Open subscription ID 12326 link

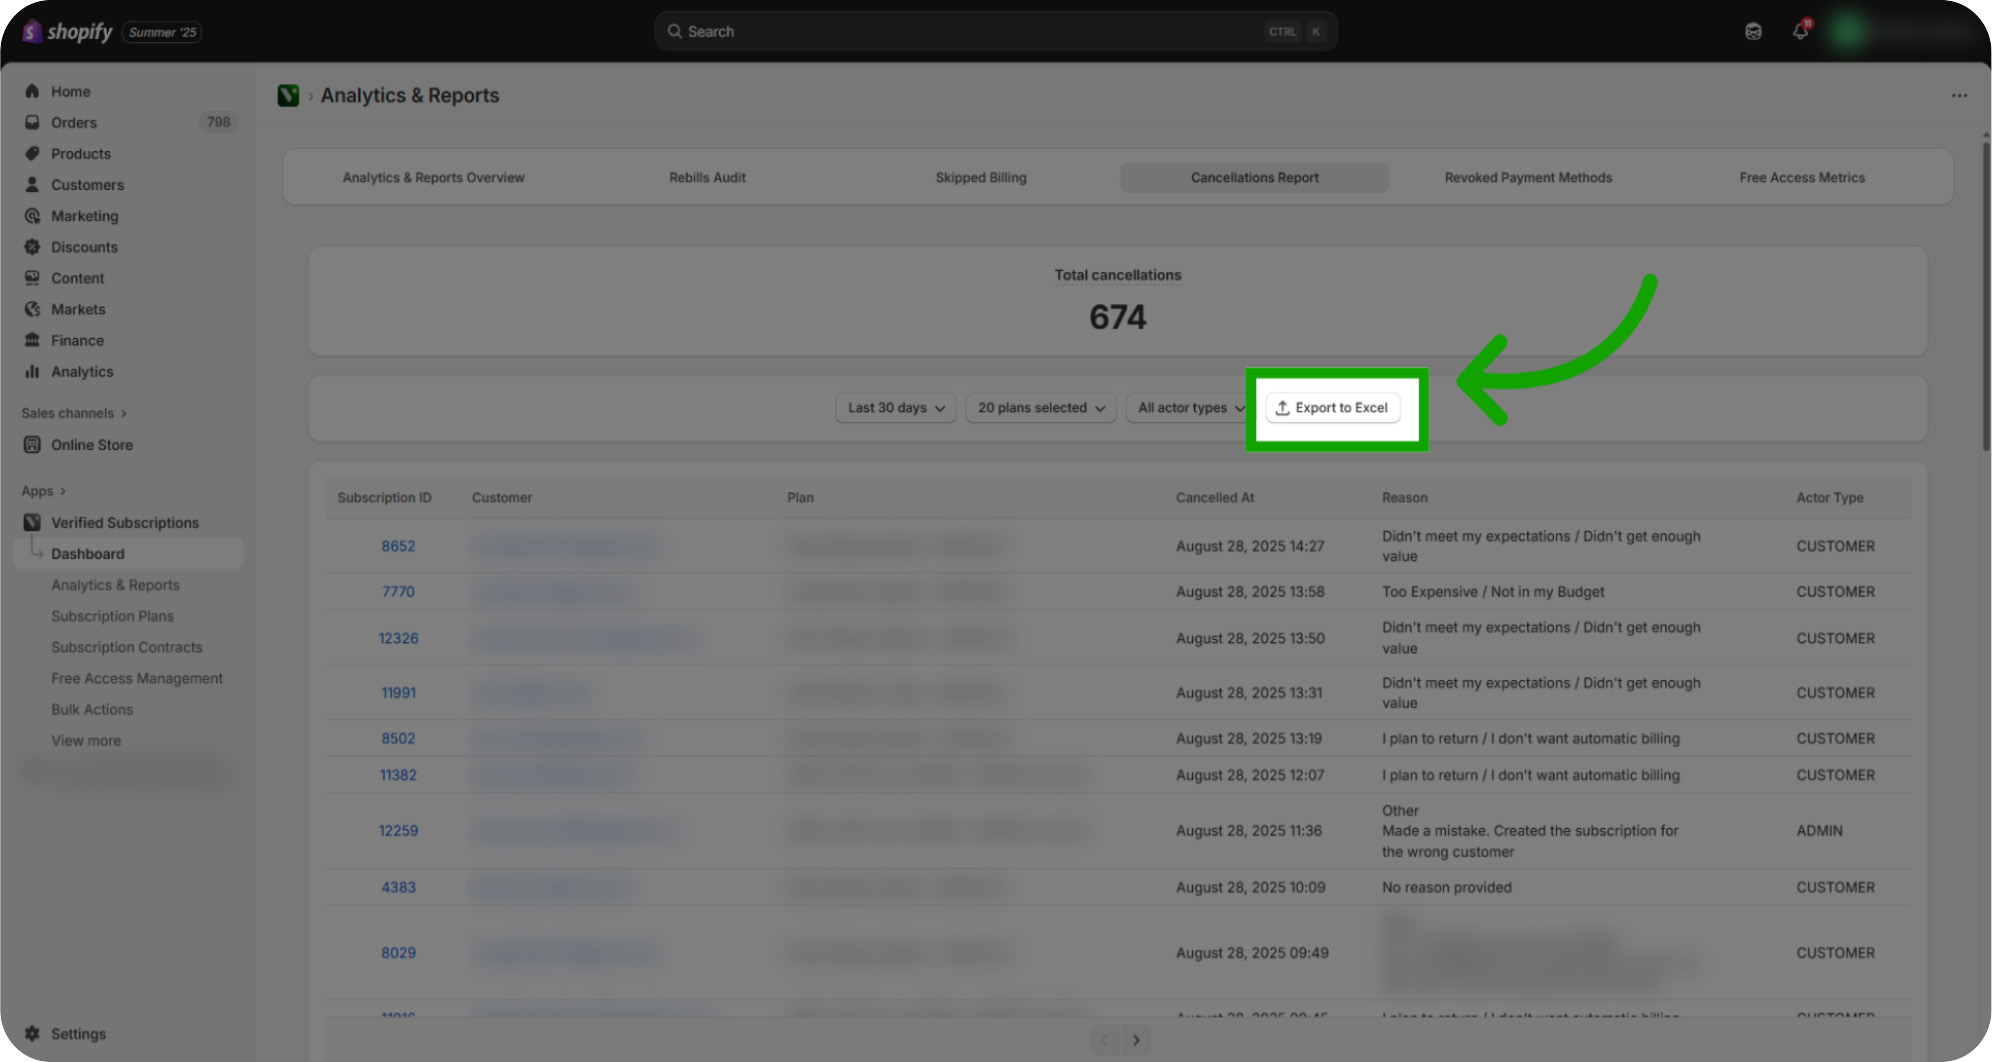[x=398, y=638]
